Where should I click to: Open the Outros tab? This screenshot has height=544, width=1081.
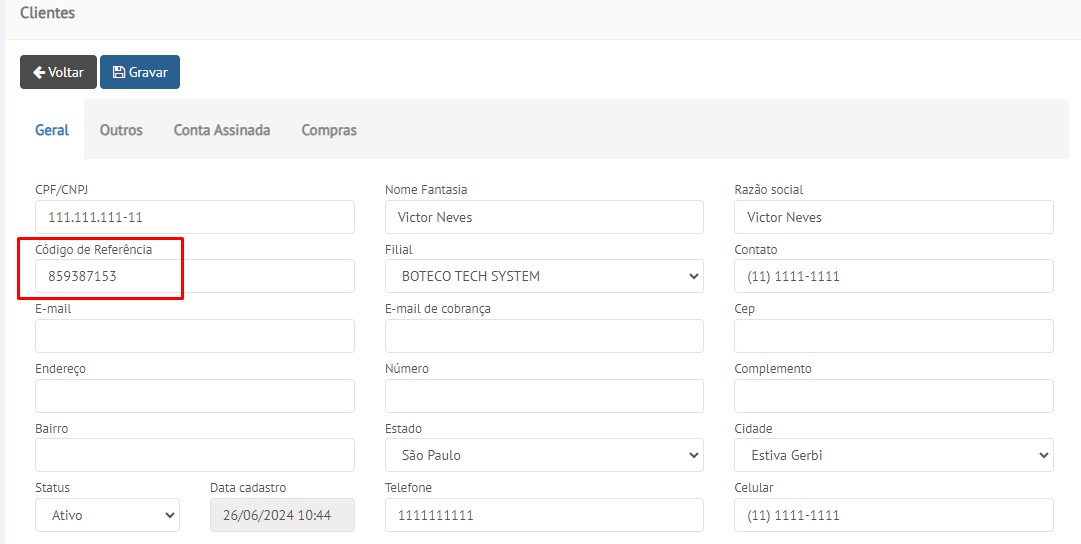(x=121, y=130)
